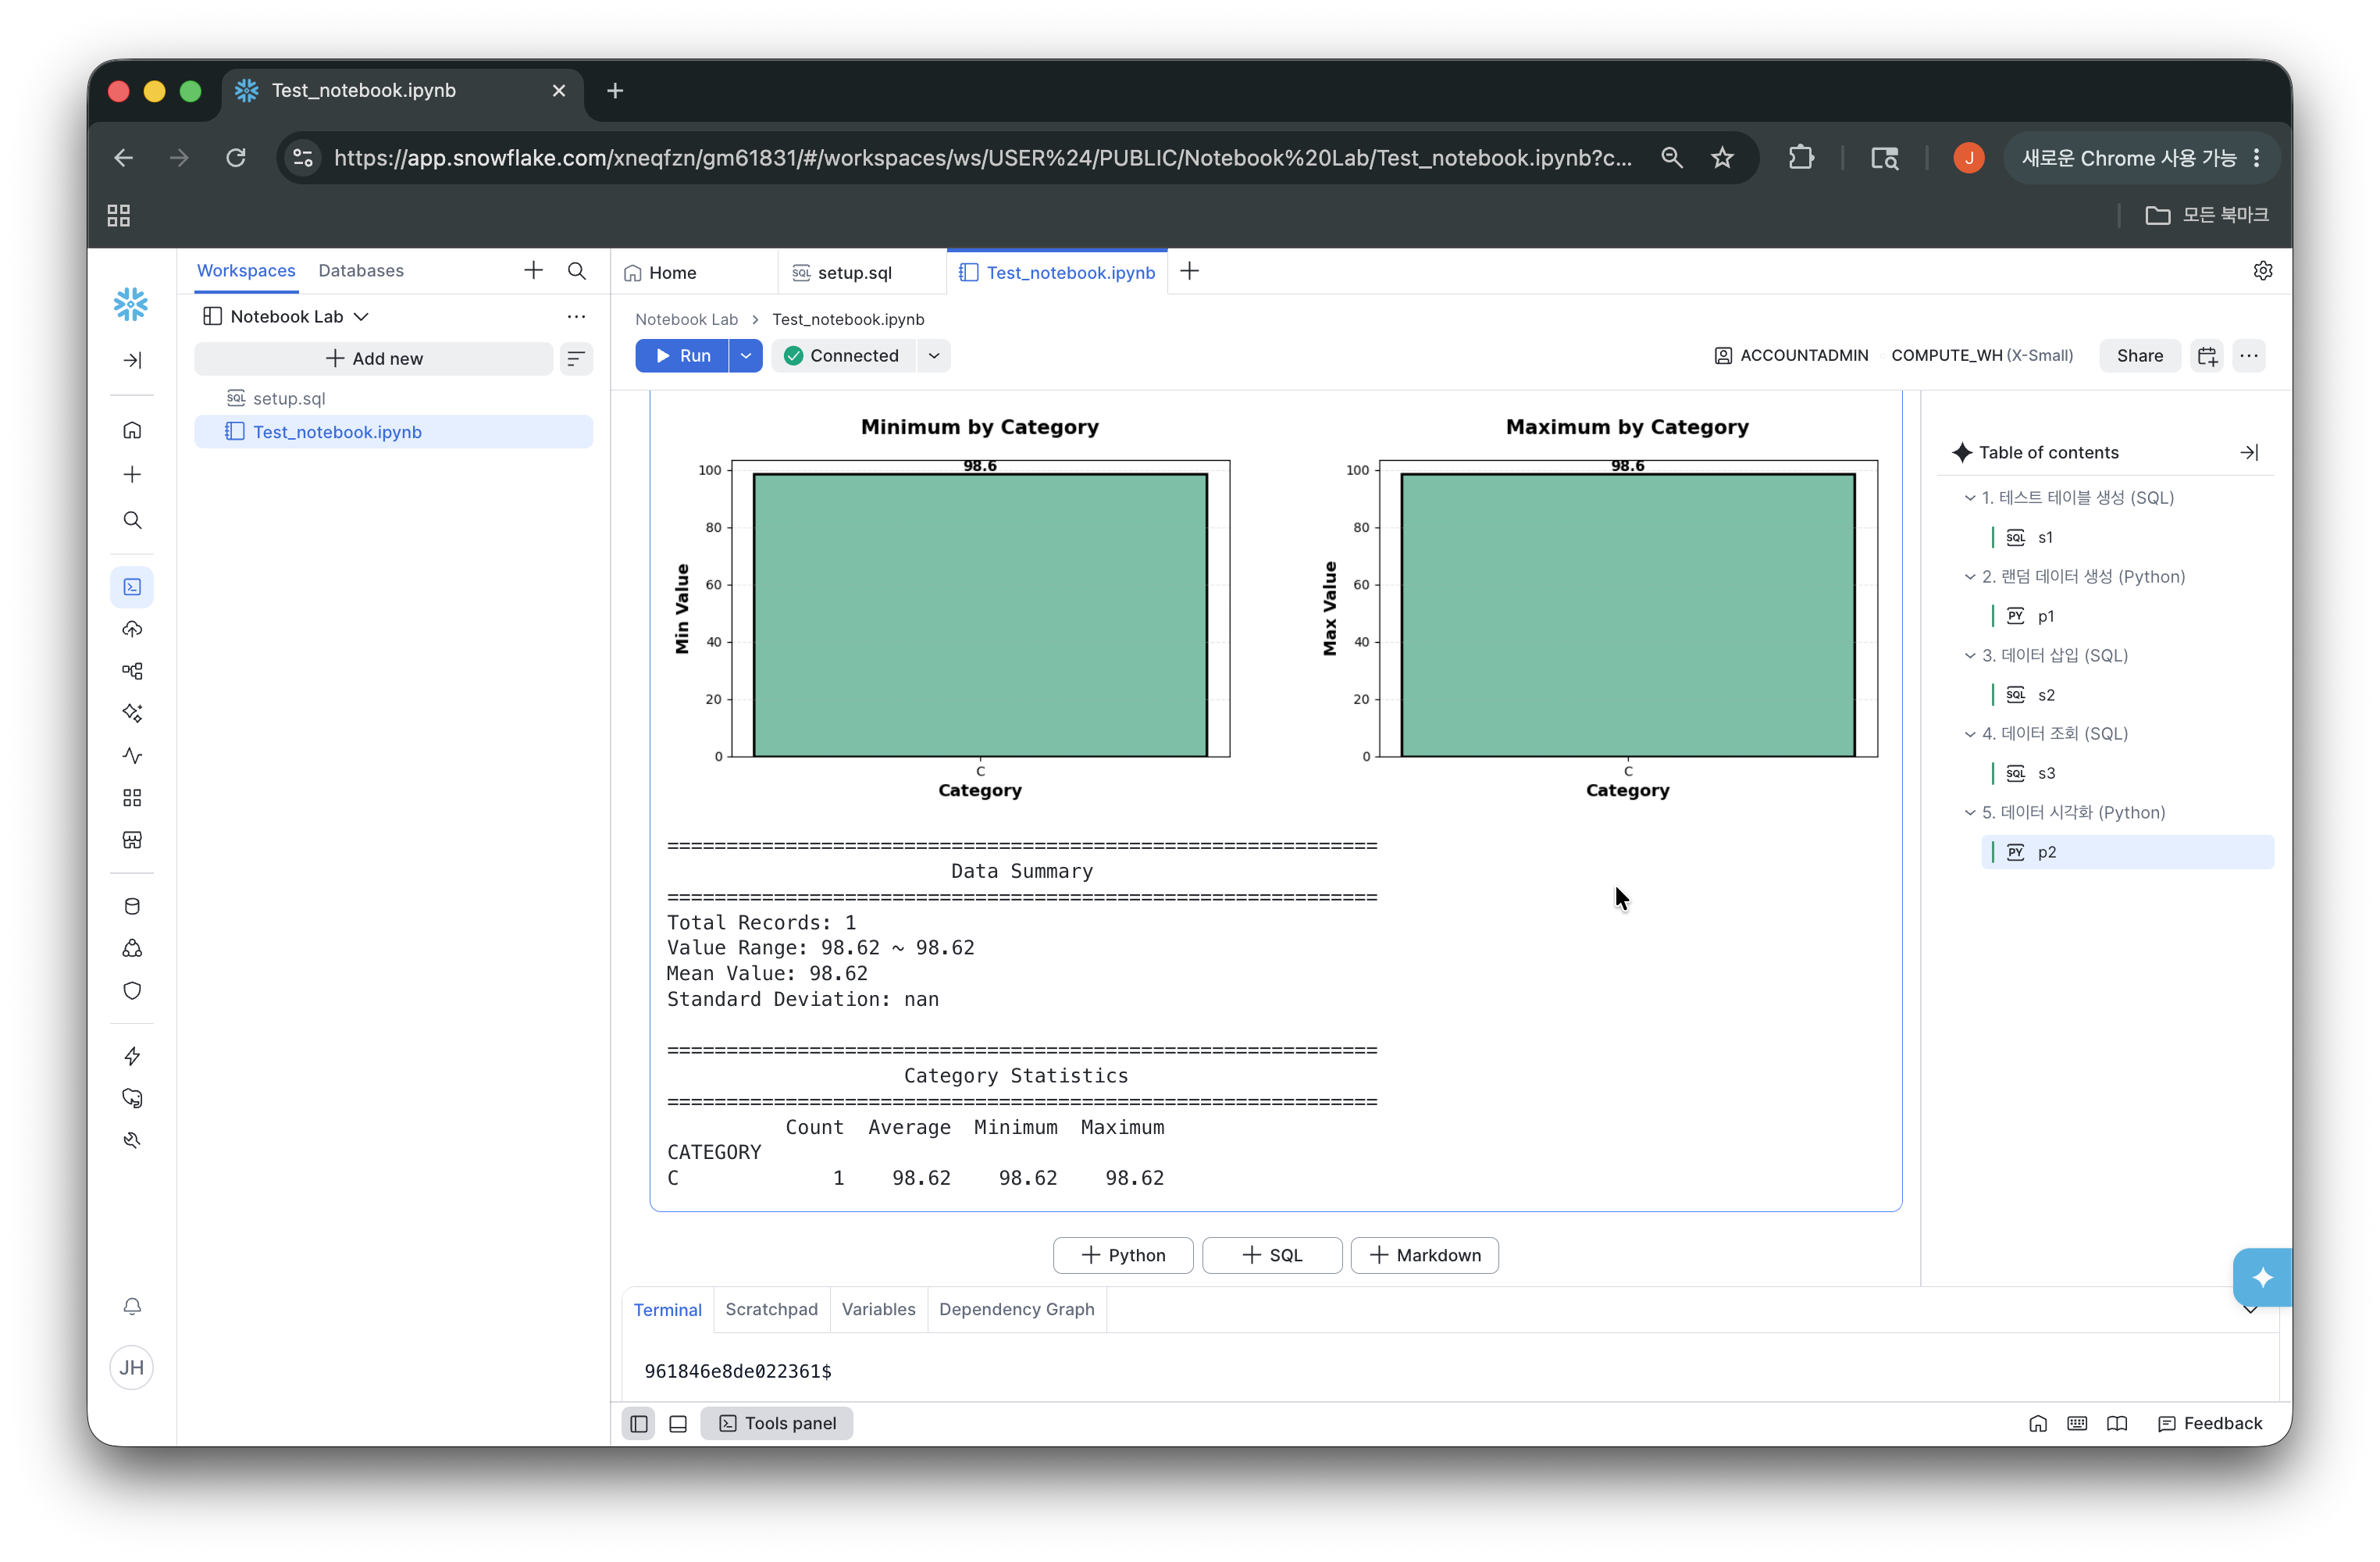
Task: Click the file sort filter icon
Action: 576,359
